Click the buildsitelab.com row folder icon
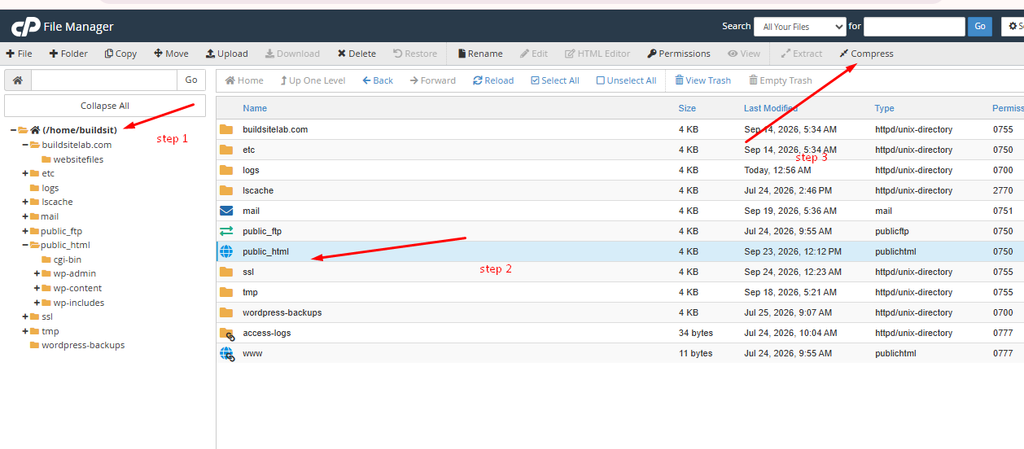The width and height of the screenshot is (1024, 449). (227, 129)
